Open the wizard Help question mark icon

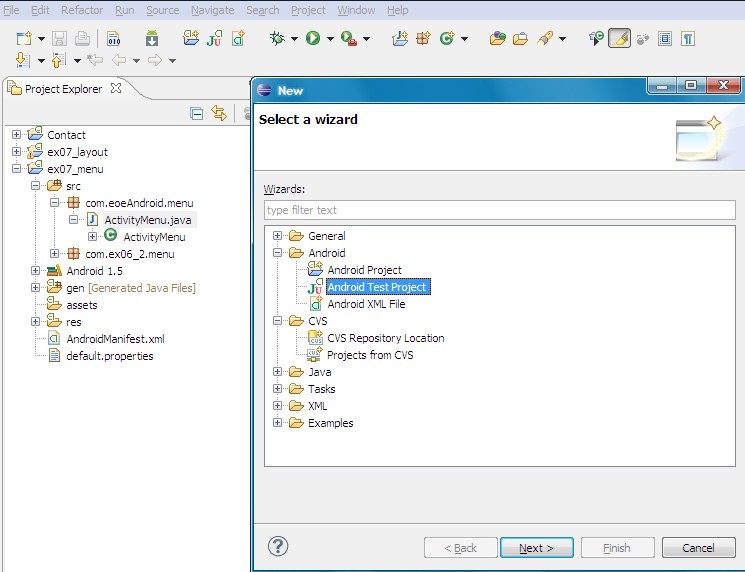pos(279,546)
